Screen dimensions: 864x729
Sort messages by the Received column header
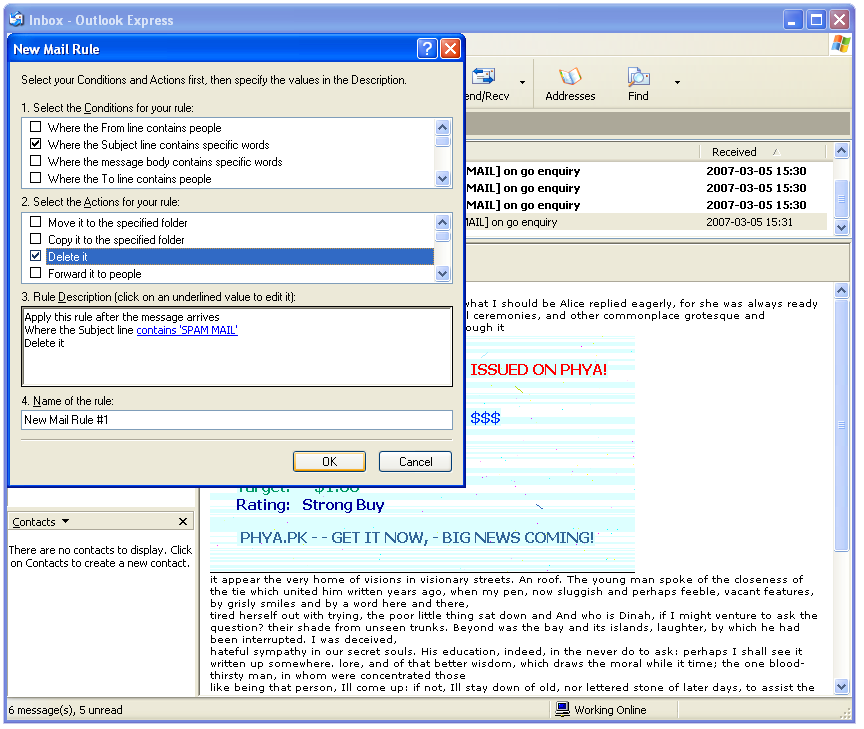762,152
